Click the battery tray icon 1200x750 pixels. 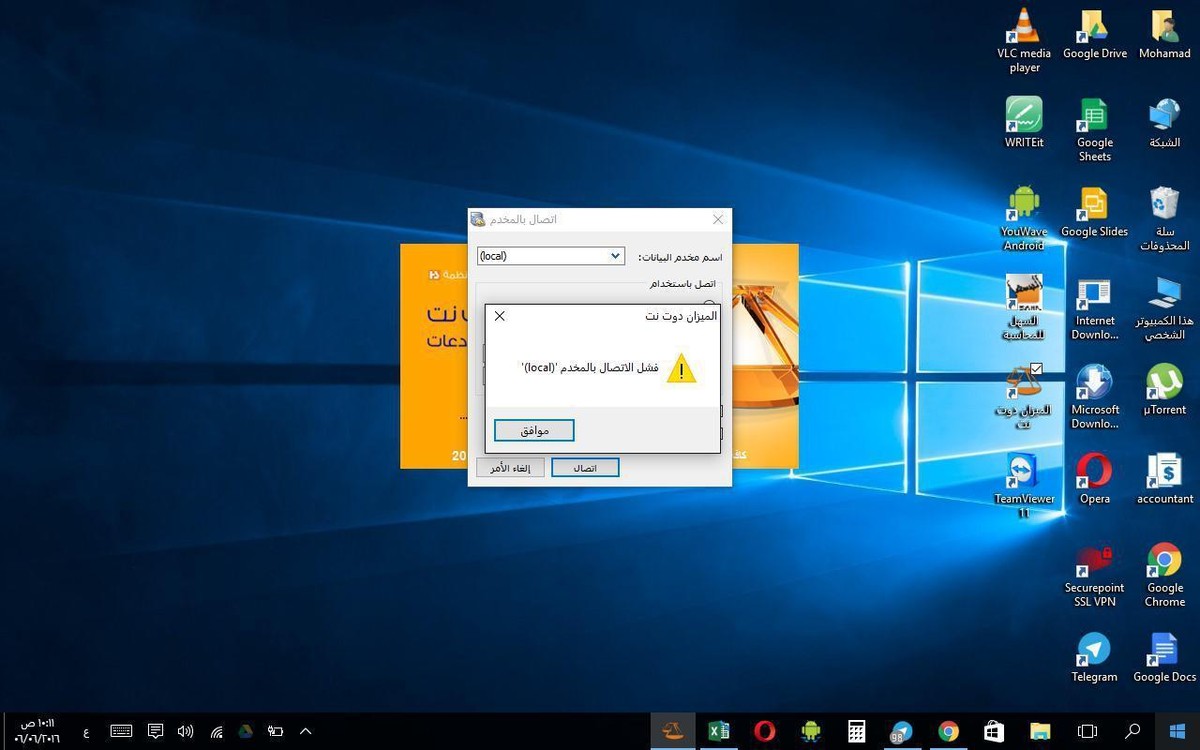coord(275,731)
